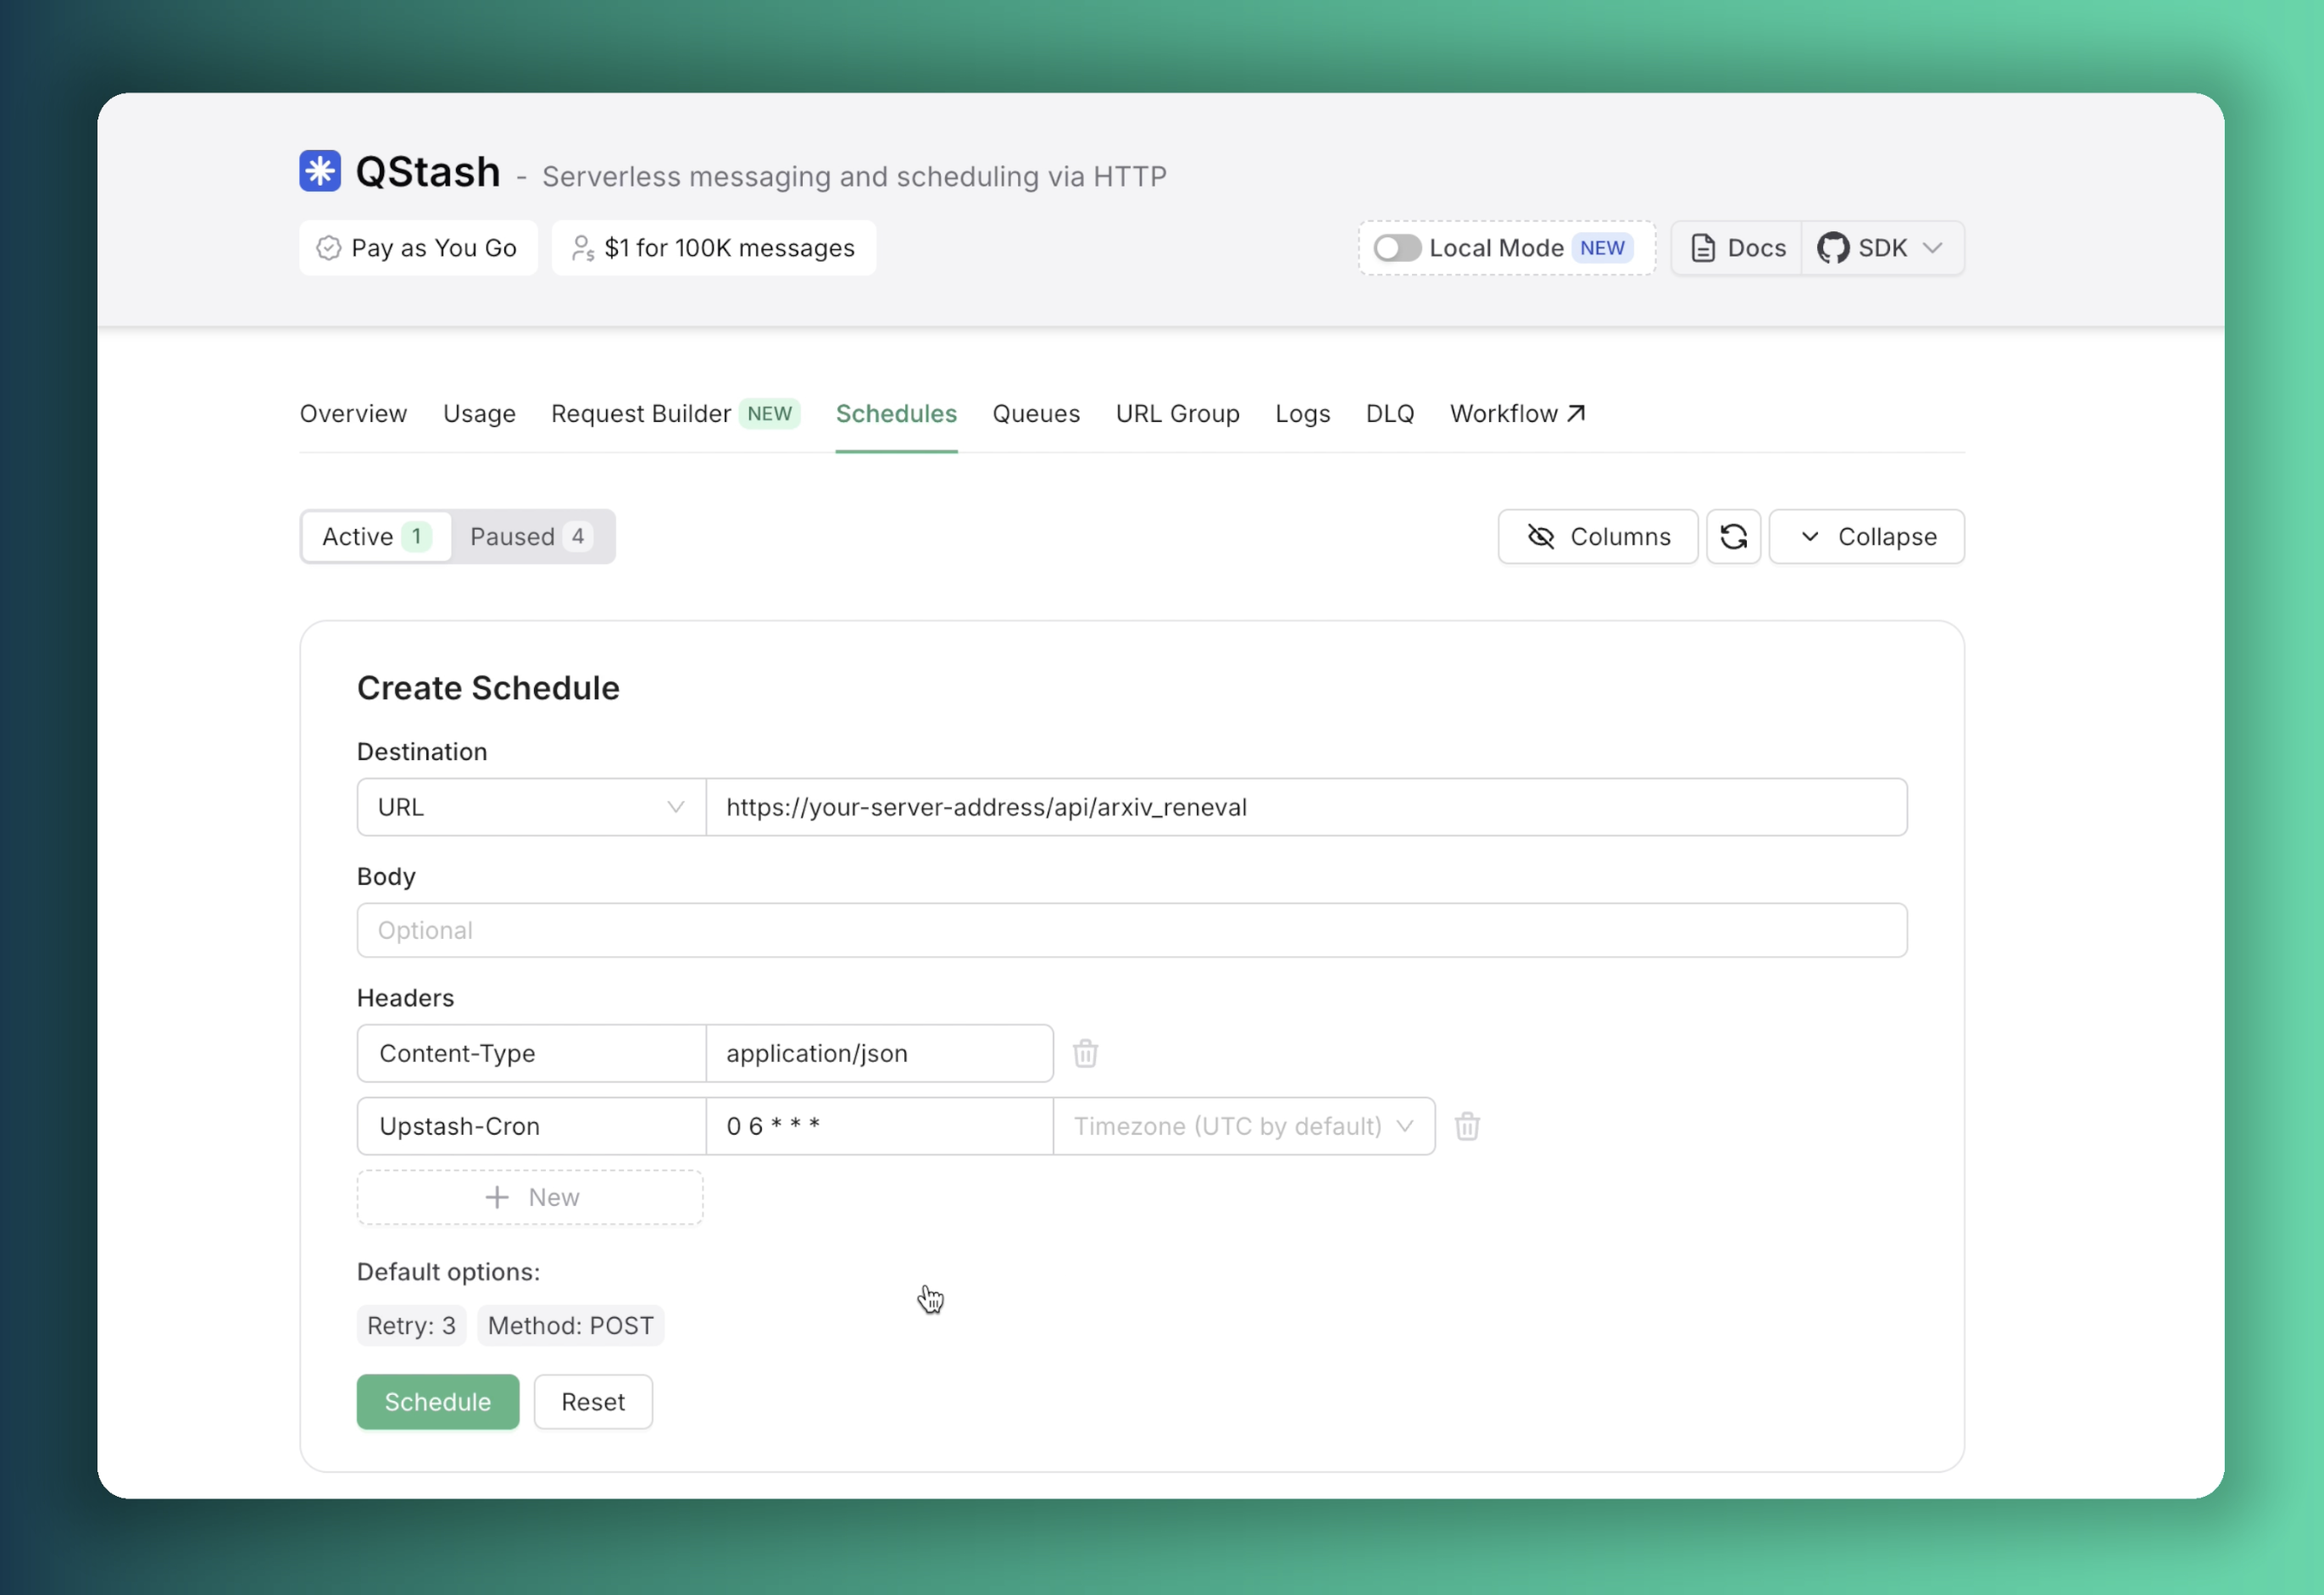
Task: Open the GitHub SDK menu
Action: click(1881, 248)
